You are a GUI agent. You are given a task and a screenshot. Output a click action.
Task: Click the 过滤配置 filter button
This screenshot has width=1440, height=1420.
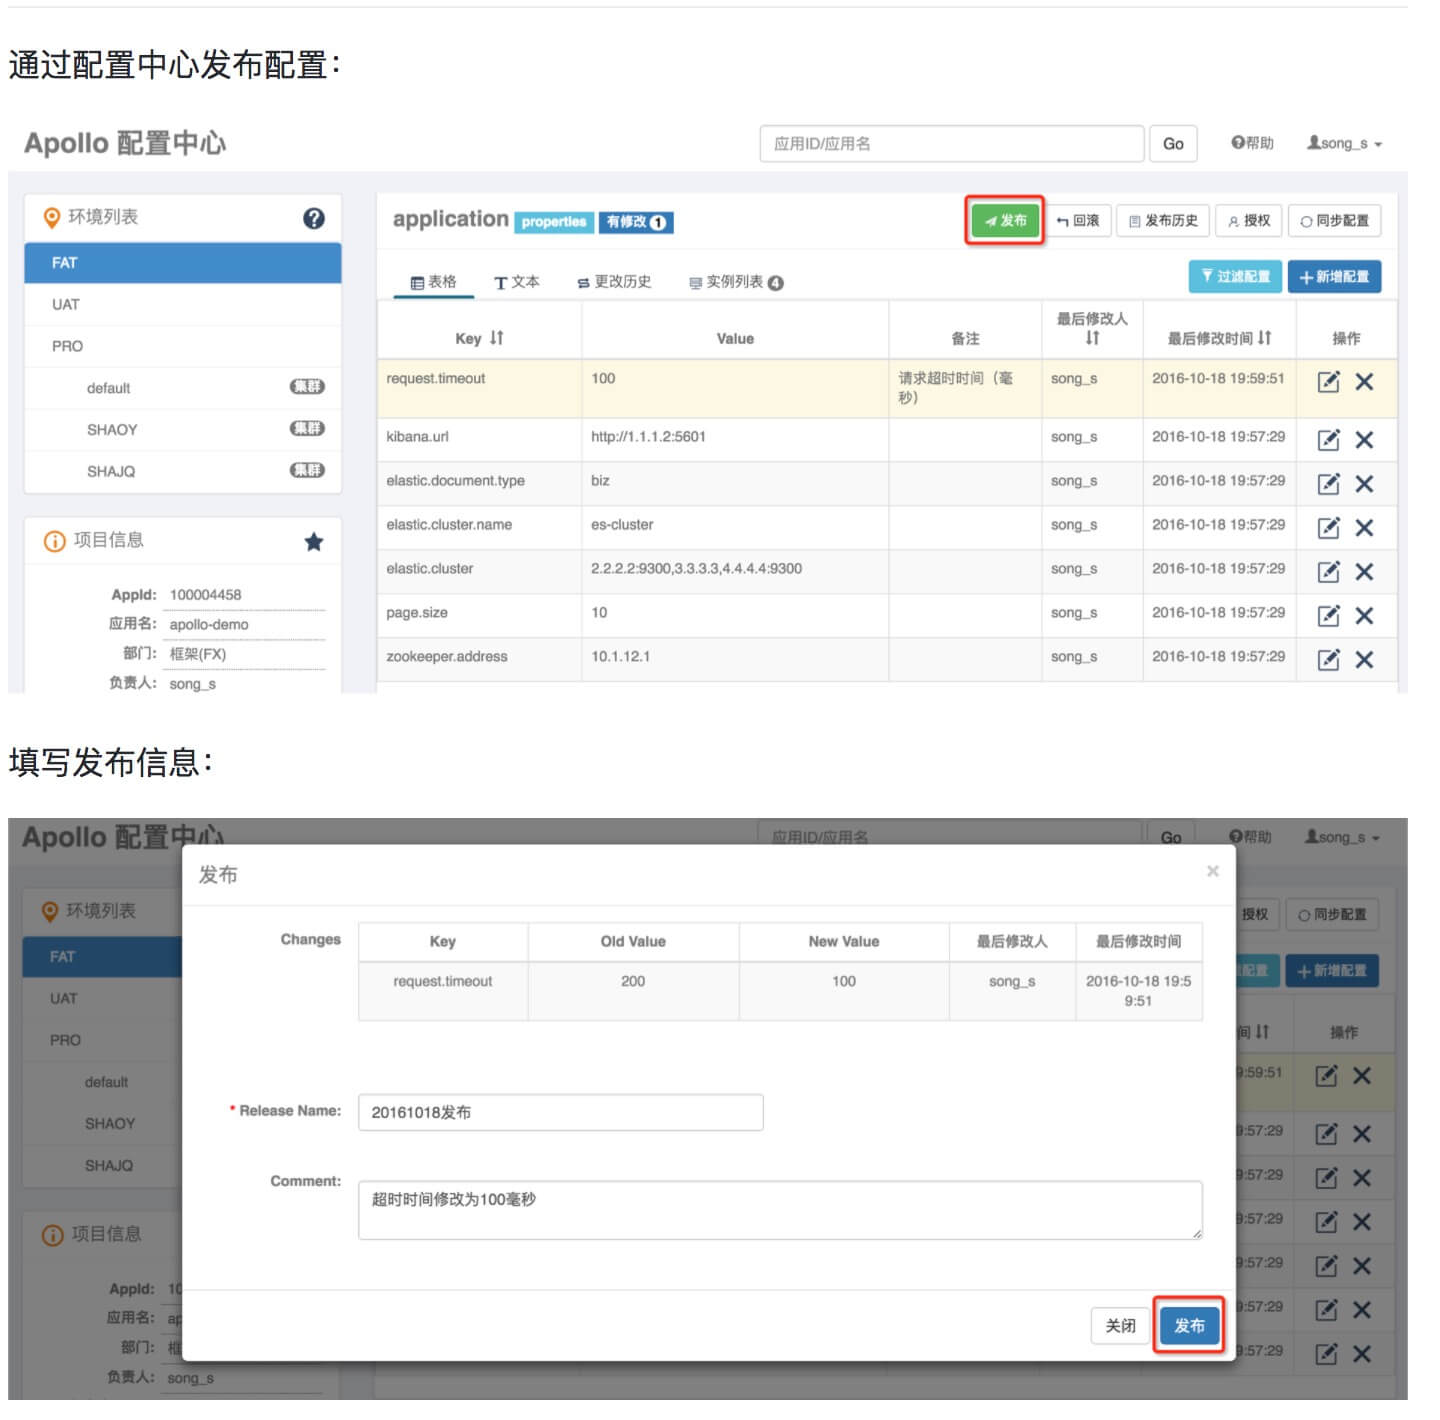tap(1235, 276)
